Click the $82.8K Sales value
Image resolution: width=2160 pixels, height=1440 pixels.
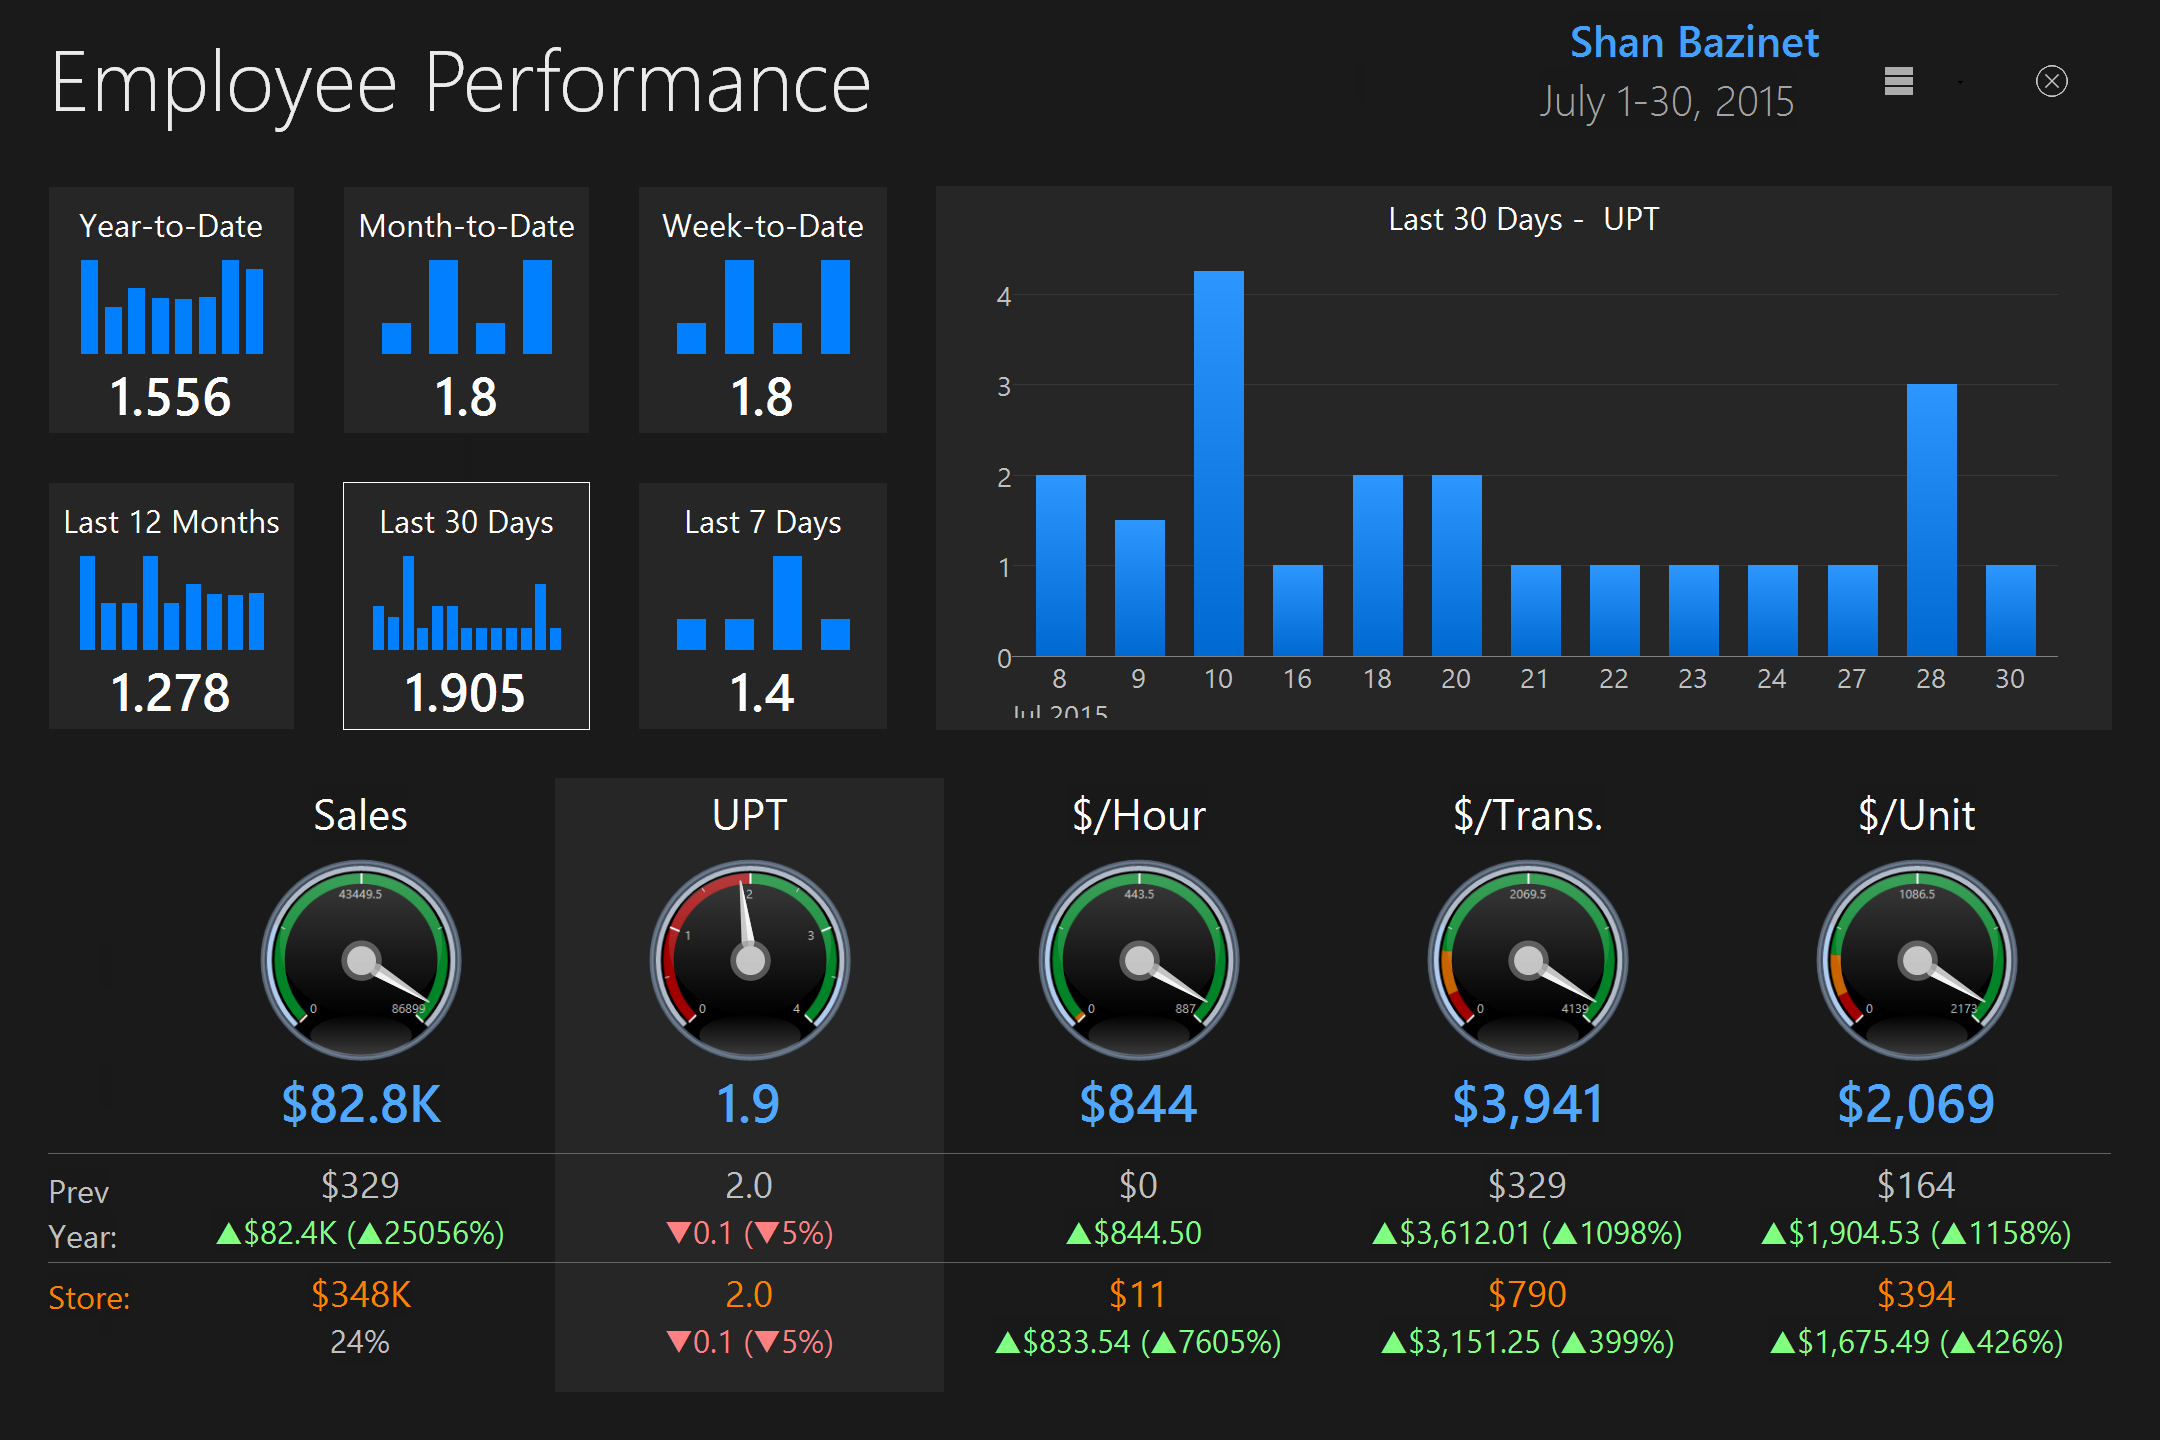tap(361, 1104)
